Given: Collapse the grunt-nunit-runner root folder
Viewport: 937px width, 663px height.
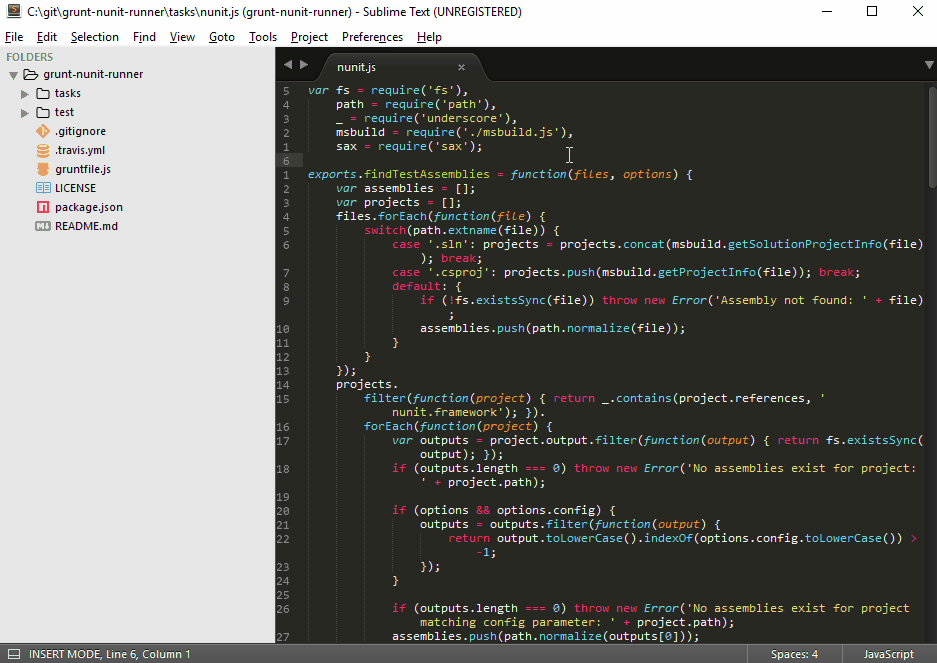Looking at the screenshot, I should click(13, 75).
